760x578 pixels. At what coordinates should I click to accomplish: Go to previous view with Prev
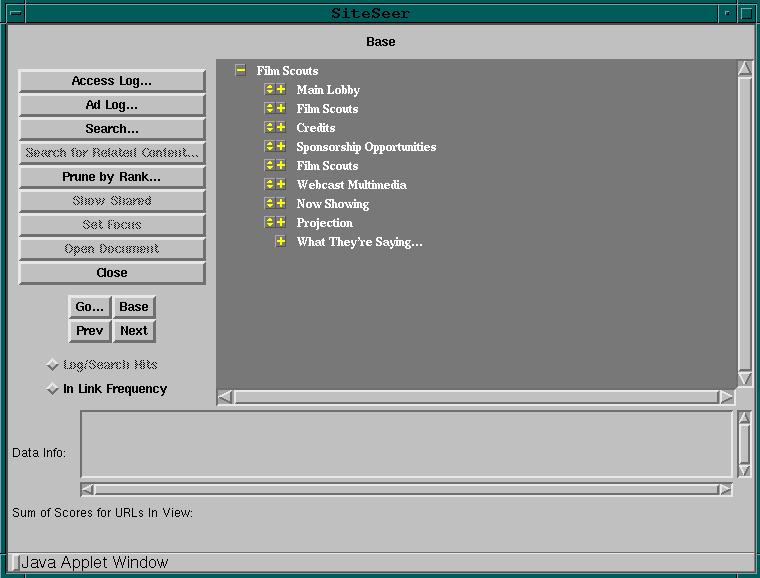coord(90,331)
